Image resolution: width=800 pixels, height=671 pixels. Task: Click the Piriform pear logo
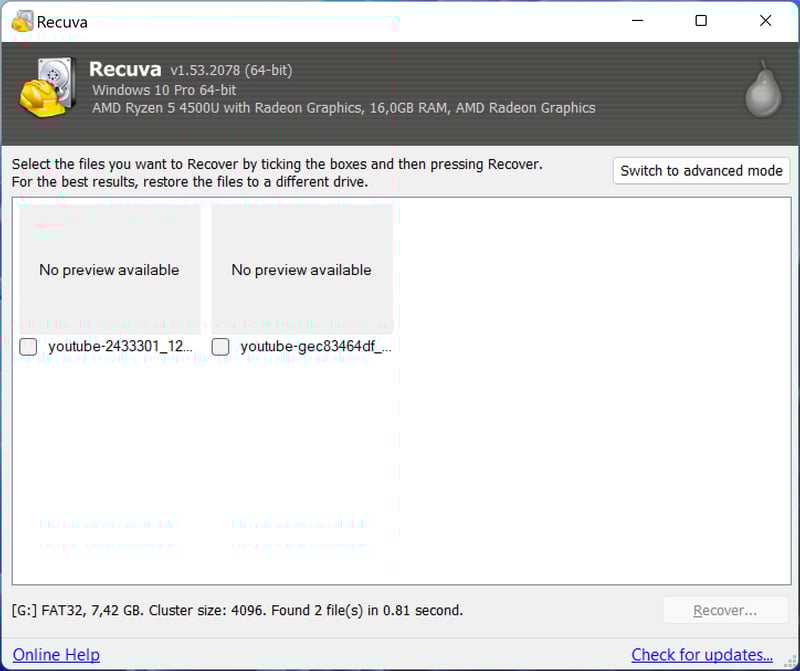763,90
